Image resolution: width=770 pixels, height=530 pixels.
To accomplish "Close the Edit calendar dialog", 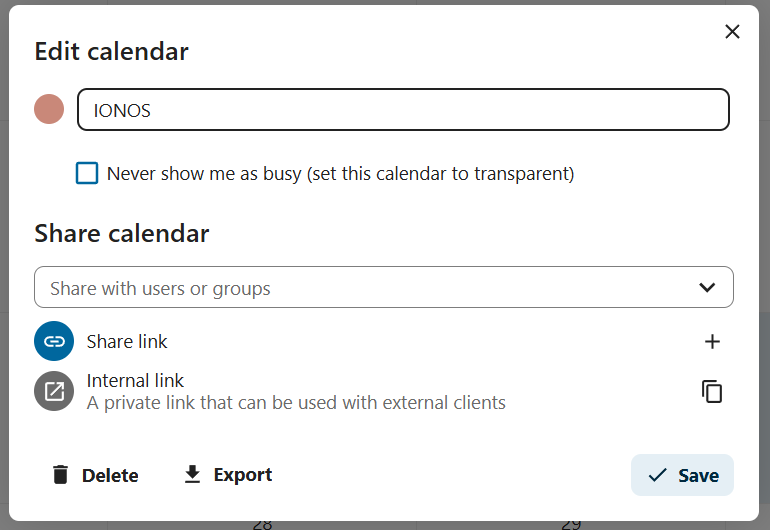I will pos(732,32).
